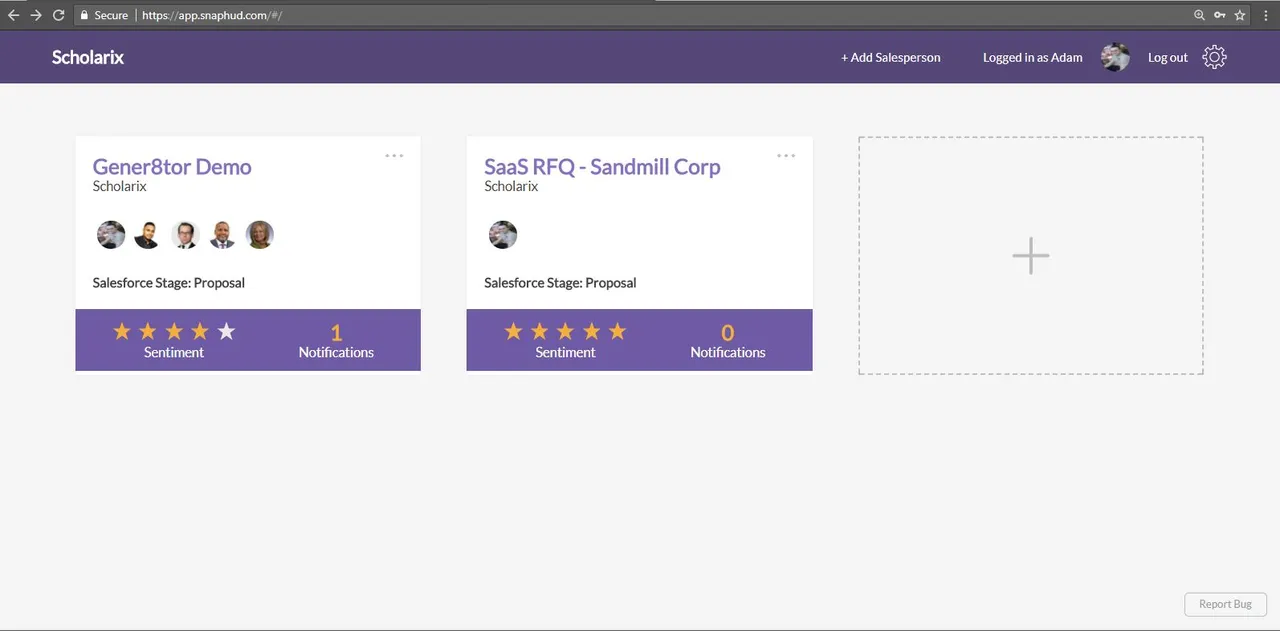
Task: Set SaaS RFQ sentiment to four stars
Action: click(x=592, y=331)
